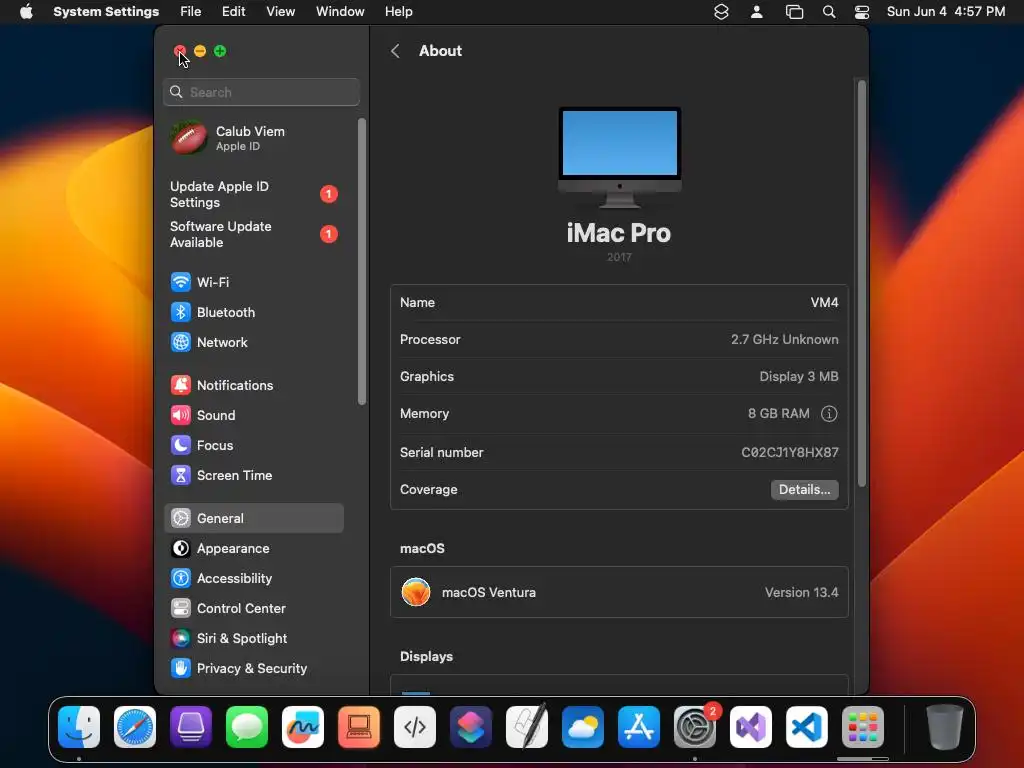Open Freeform from the Dock
The height and width of the screenshot is (768, 1024).
click(303, 727)
